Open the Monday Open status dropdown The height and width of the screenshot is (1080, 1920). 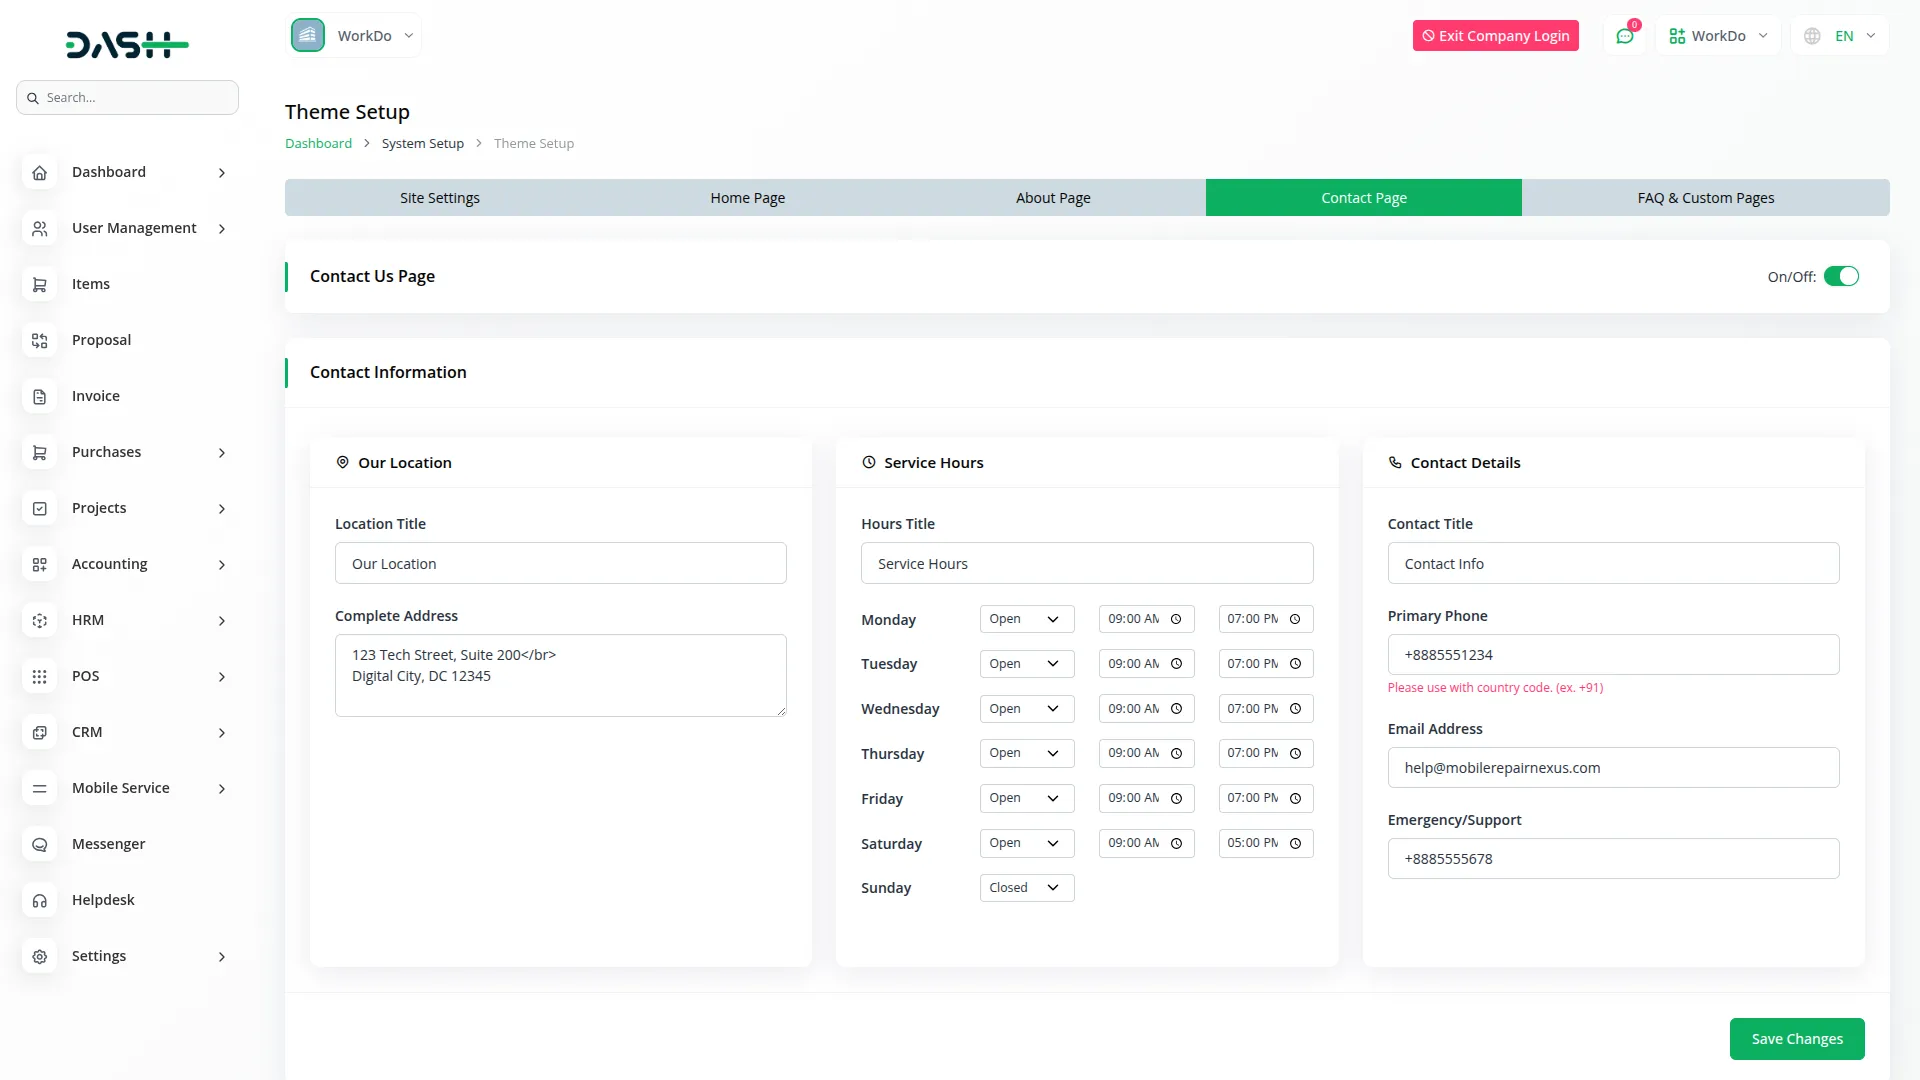point(1026,619)
